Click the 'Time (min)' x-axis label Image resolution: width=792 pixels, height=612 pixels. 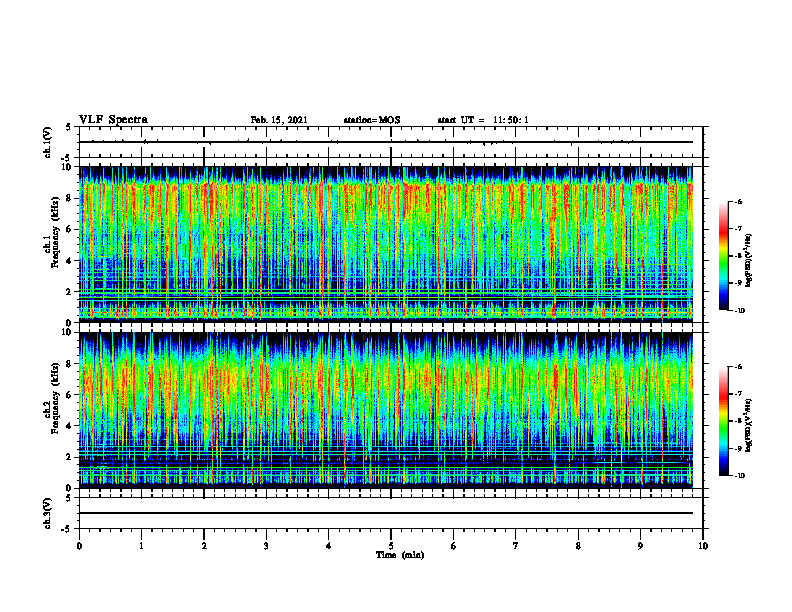[400, 555]
